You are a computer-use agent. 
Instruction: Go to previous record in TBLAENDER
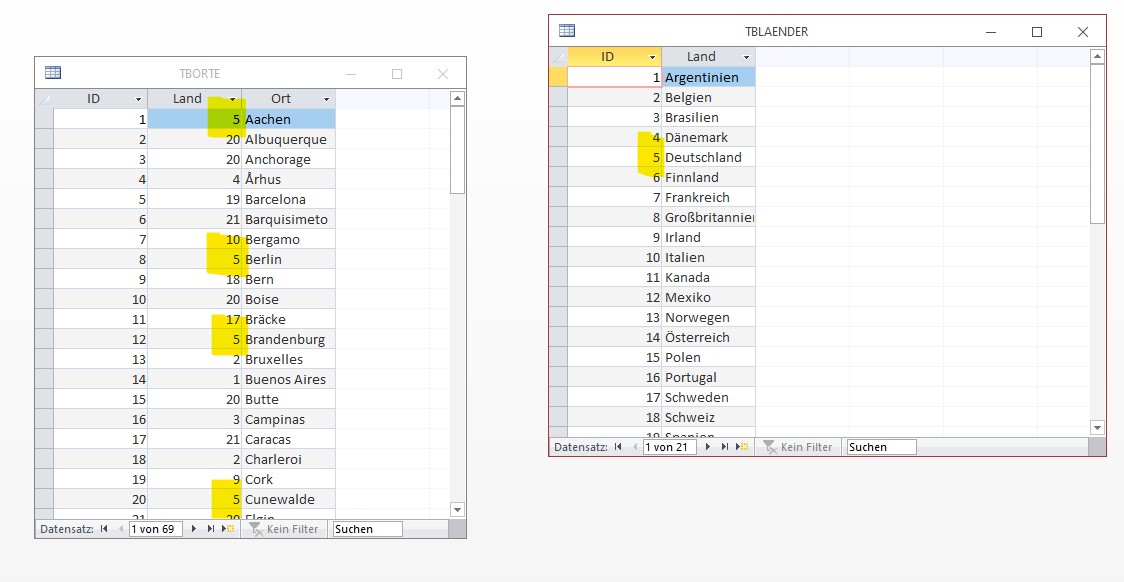(634, 447)
